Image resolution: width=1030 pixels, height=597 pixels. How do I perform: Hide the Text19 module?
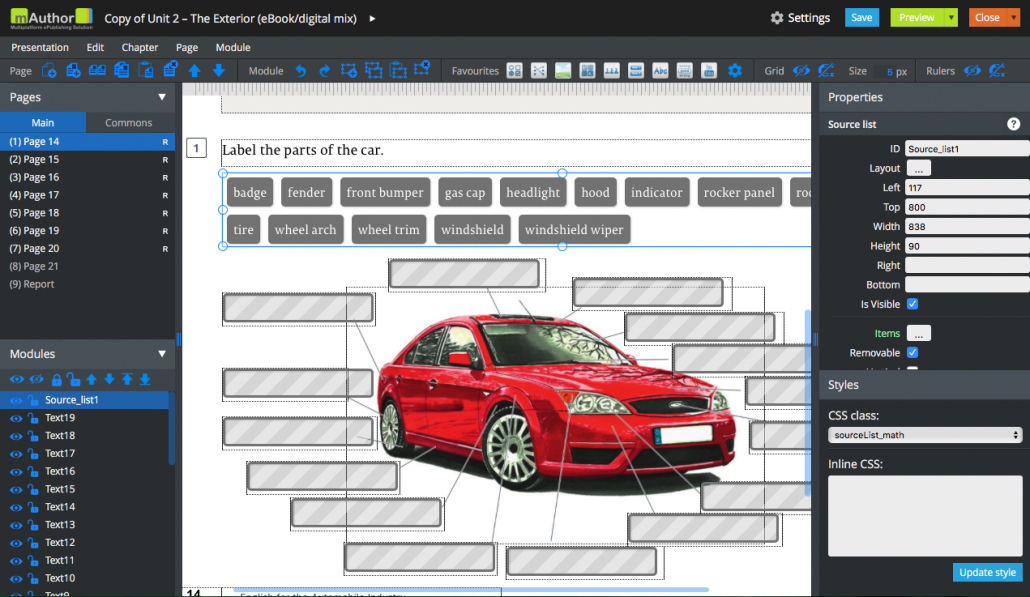[x=16, y=418]
